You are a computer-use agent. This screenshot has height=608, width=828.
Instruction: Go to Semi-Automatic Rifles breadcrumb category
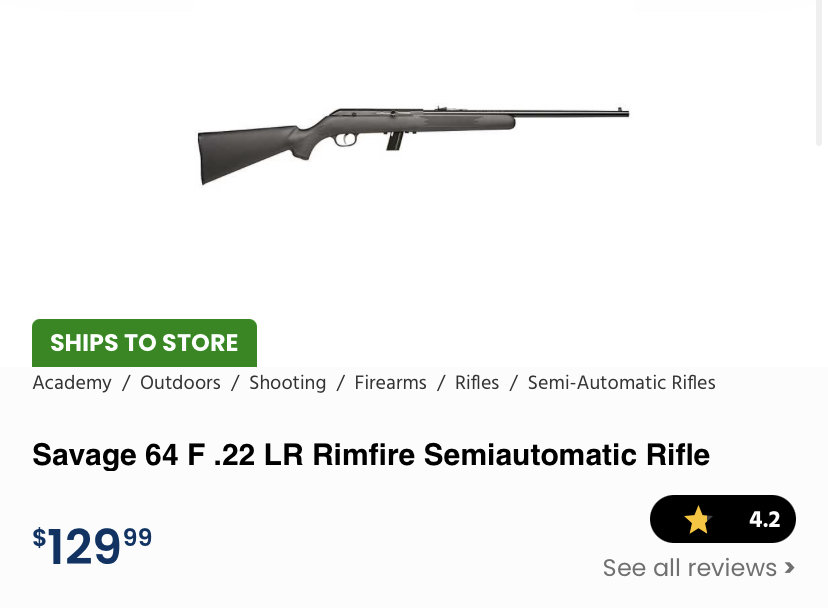[x=622, y=382]
